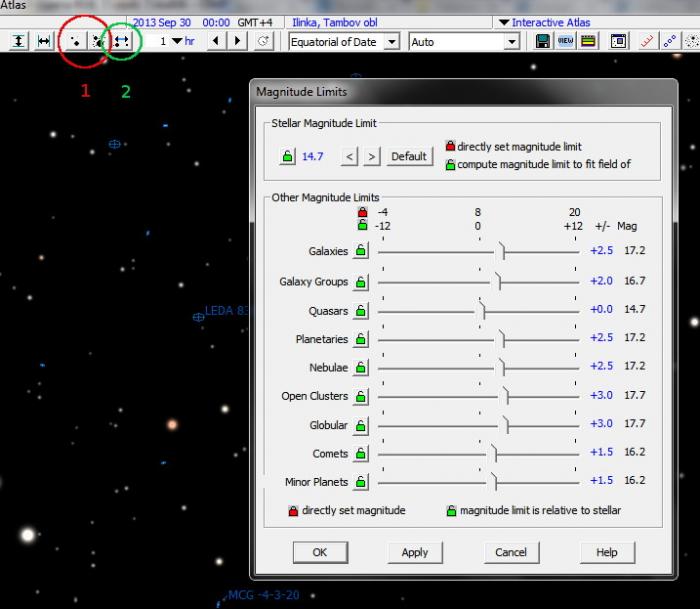The width and height of the screenshot is (700, 609).
Task: Decrease stellar magnitude with < button
Action: (x=350, y=157)
